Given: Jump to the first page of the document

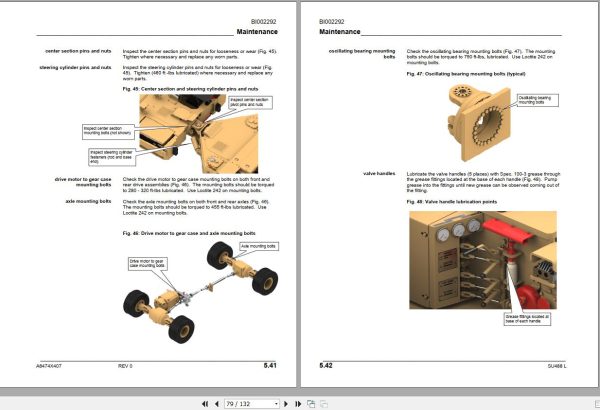Looking at the screenshot, I should 205,403.
